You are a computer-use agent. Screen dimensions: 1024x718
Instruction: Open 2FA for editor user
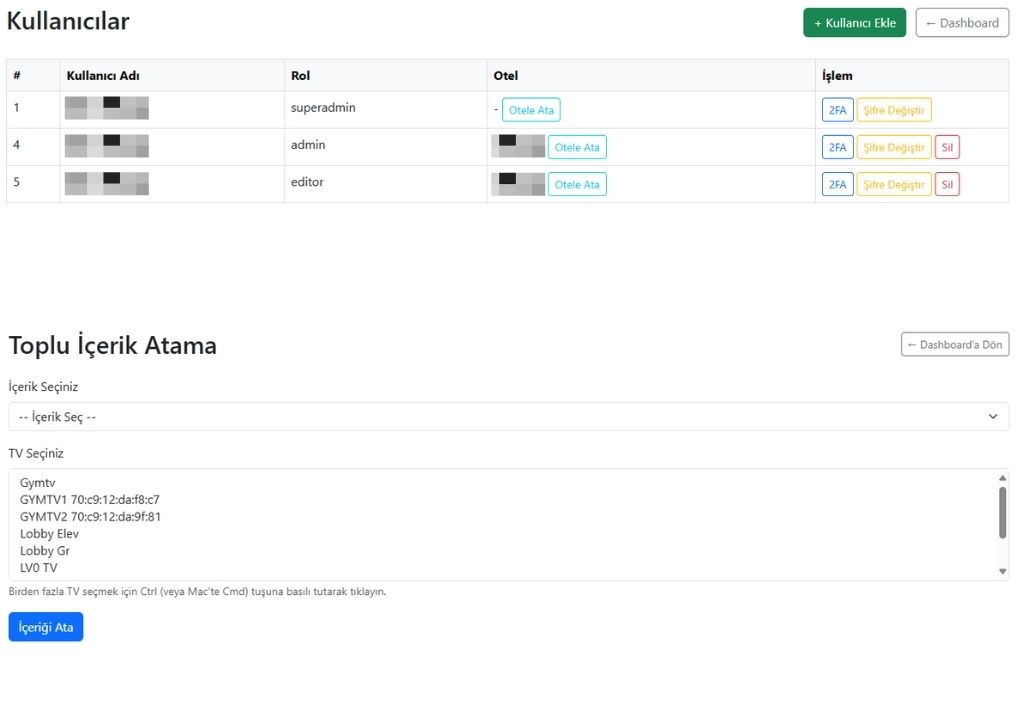coord(837,184)
